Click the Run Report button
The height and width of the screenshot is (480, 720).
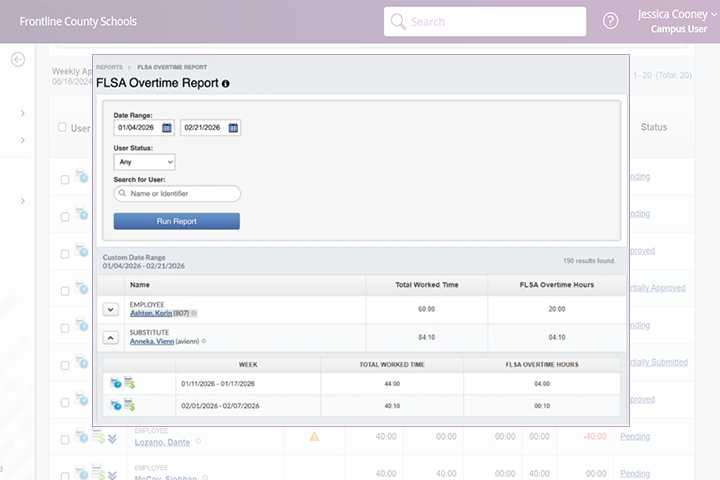(177, 221)
